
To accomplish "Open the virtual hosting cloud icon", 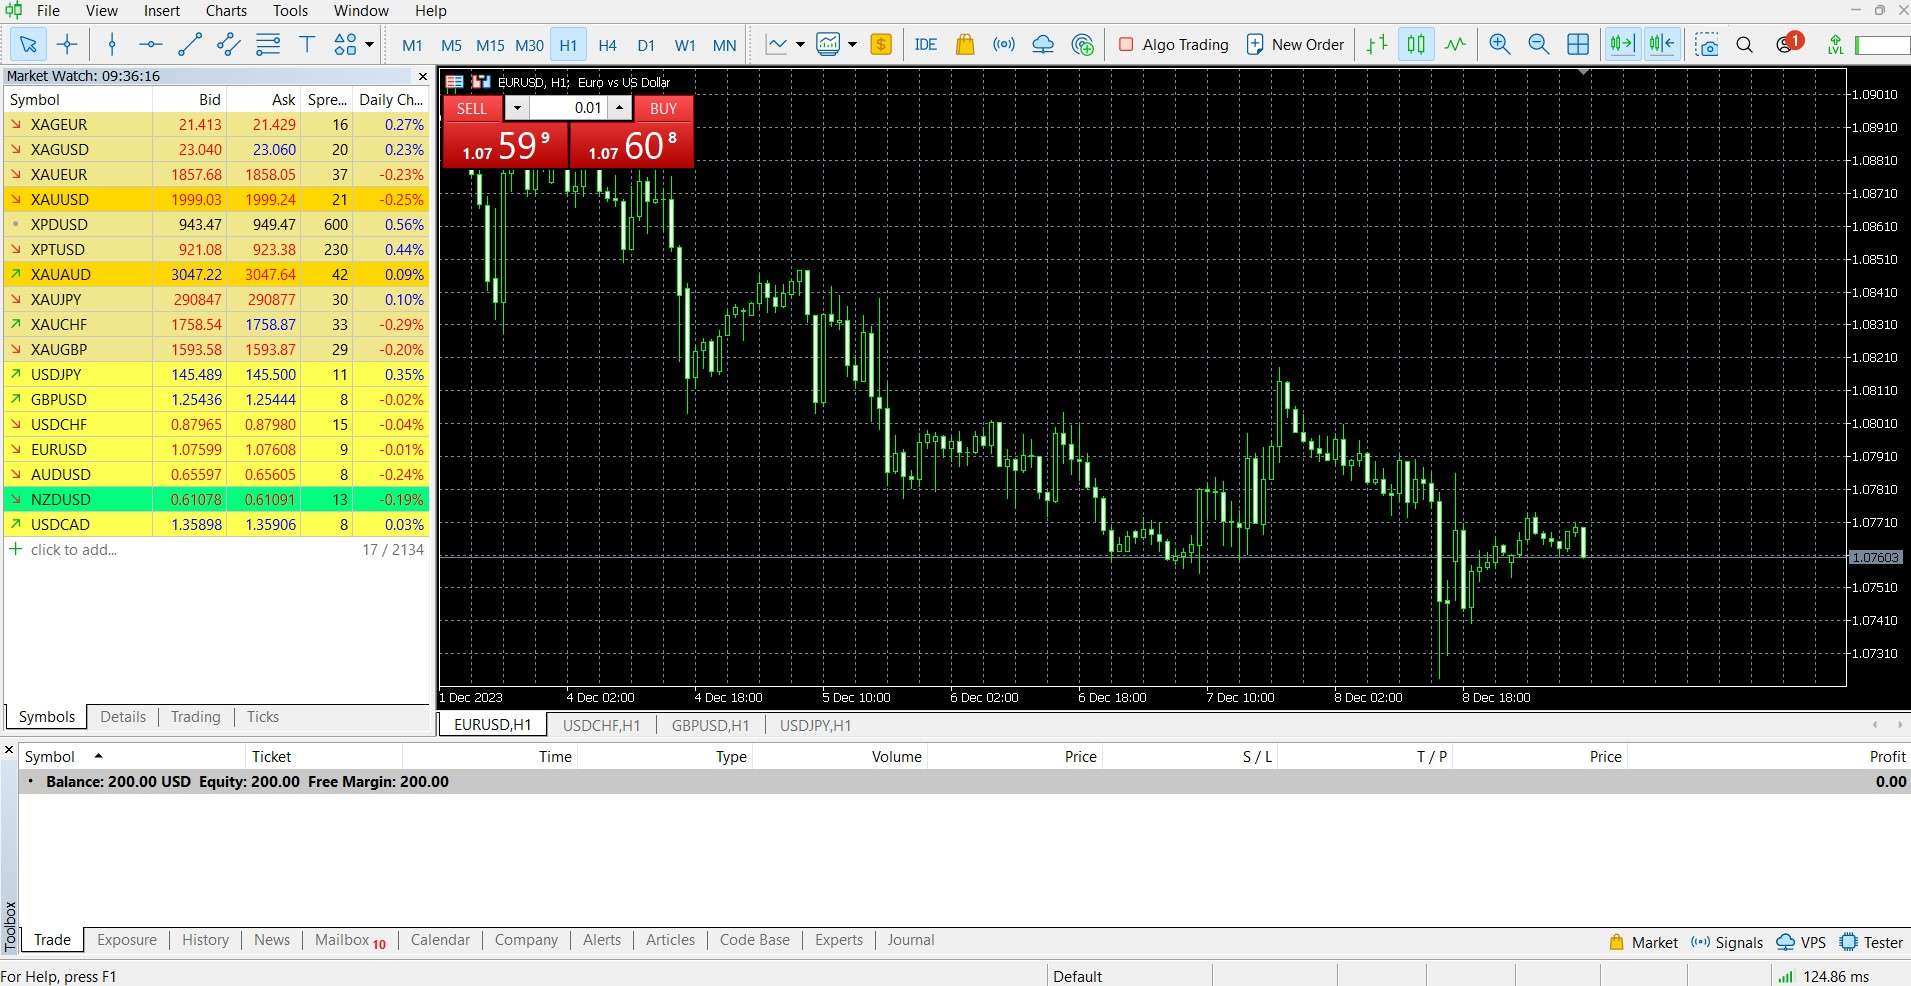I will tap(1043, 44).
